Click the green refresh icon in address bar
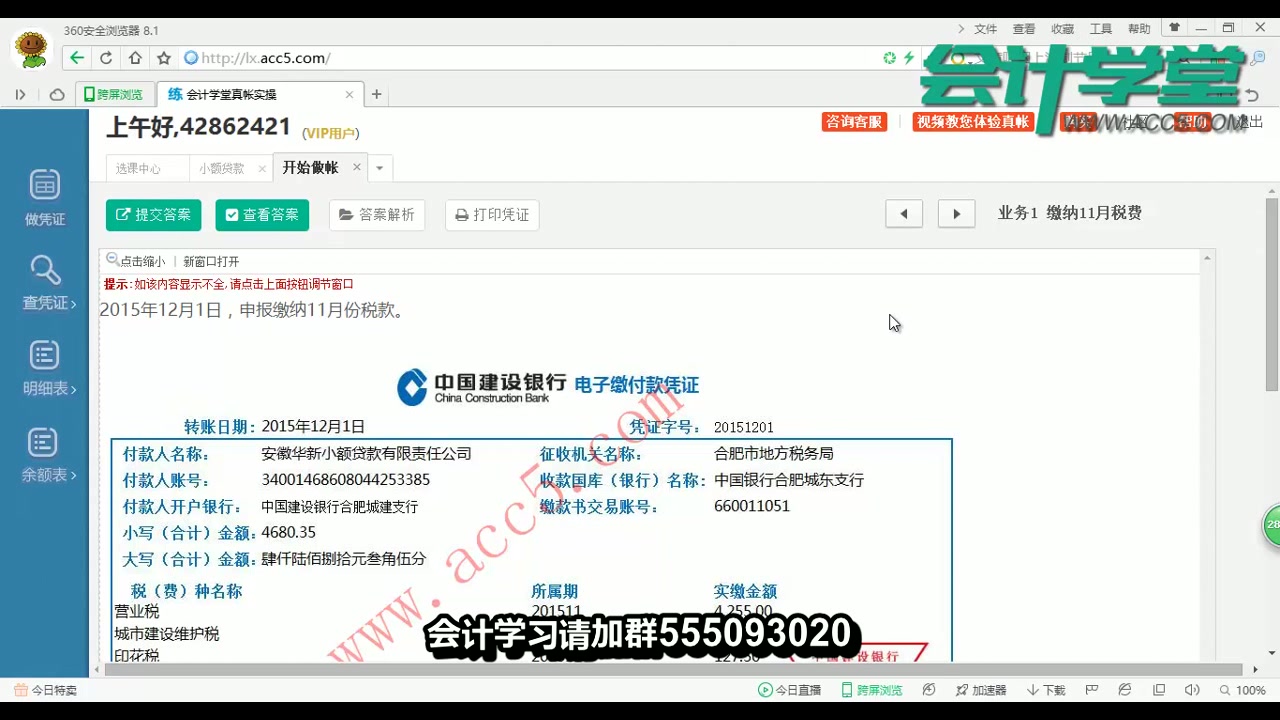Viewport: 1280px width, 720px height. [889, 58]
